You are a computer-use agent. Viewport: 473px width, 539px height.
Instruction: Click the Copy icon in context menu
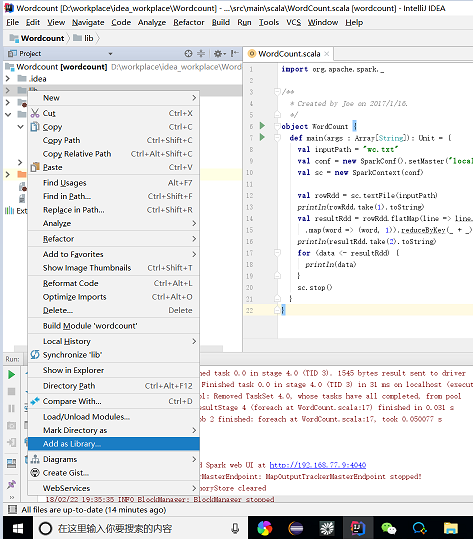click(x=35, y=127)
